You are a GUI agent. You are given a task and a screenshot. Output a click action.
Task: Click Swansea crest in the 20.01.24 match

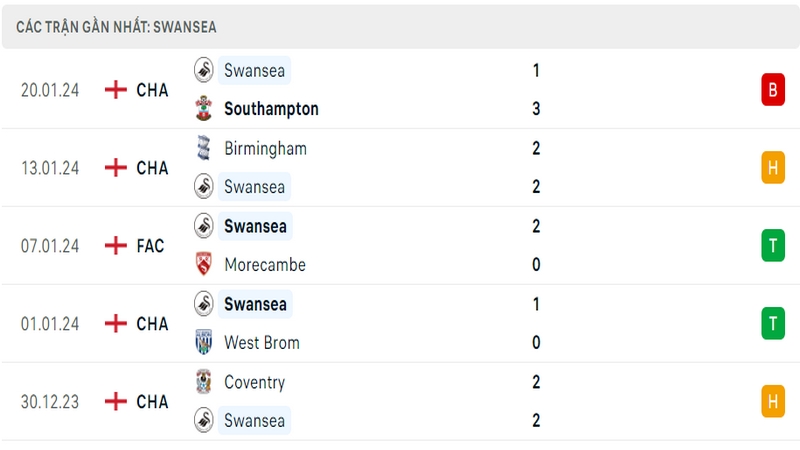coord(204,70)
